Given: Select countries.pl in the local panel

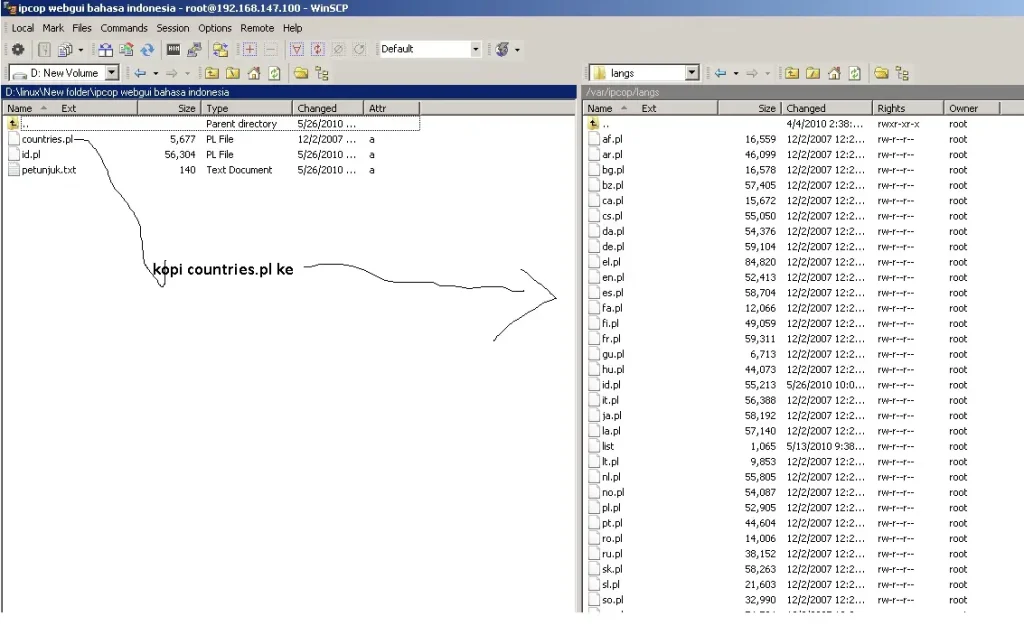Looking at the screenshot, I should (x=47, y=139).
